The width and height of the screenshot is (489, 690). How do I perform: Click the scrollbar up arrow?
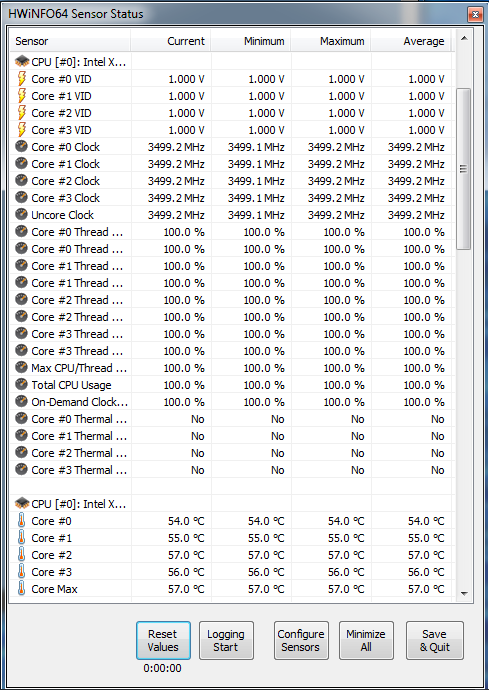464,39
